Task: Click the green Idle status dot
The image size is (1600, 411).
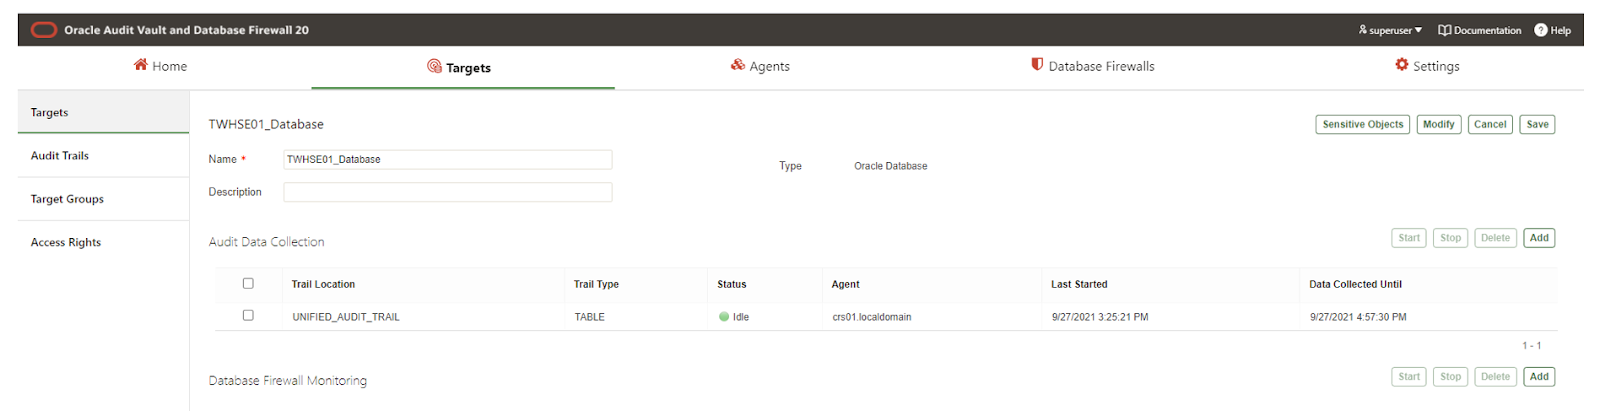Action: point(724,317)
